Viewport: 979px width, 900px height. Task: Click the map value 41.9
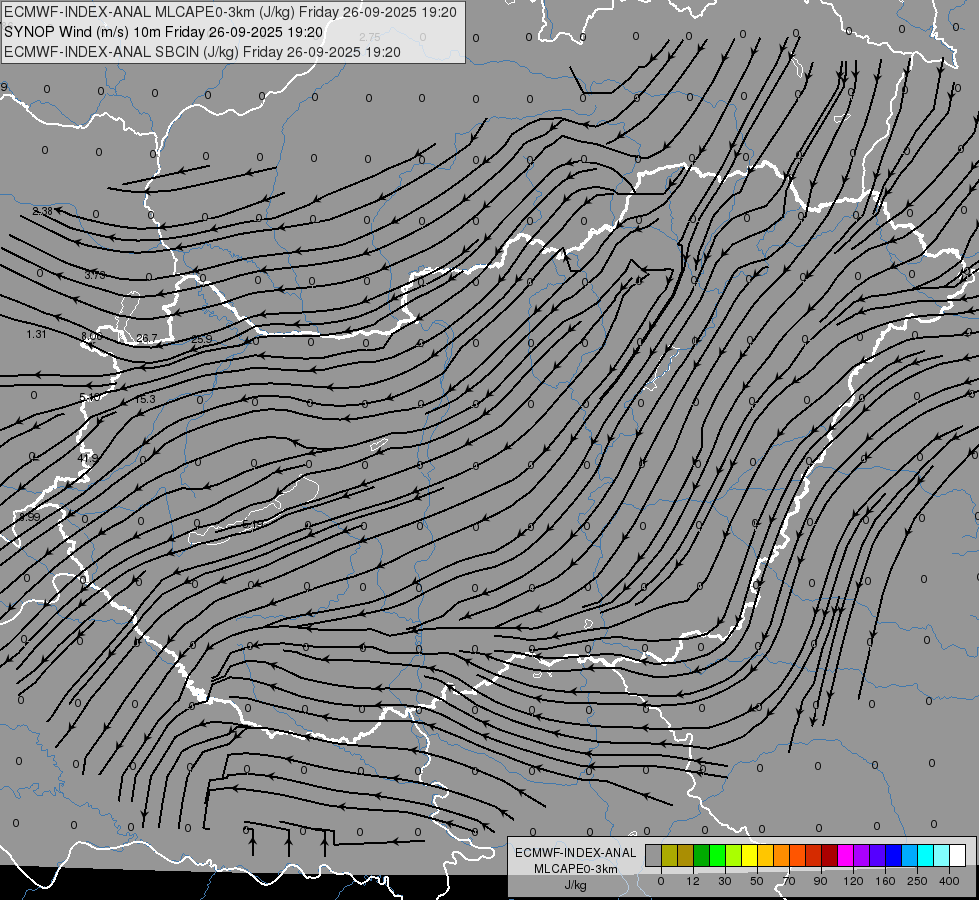(x=88, y=458)
